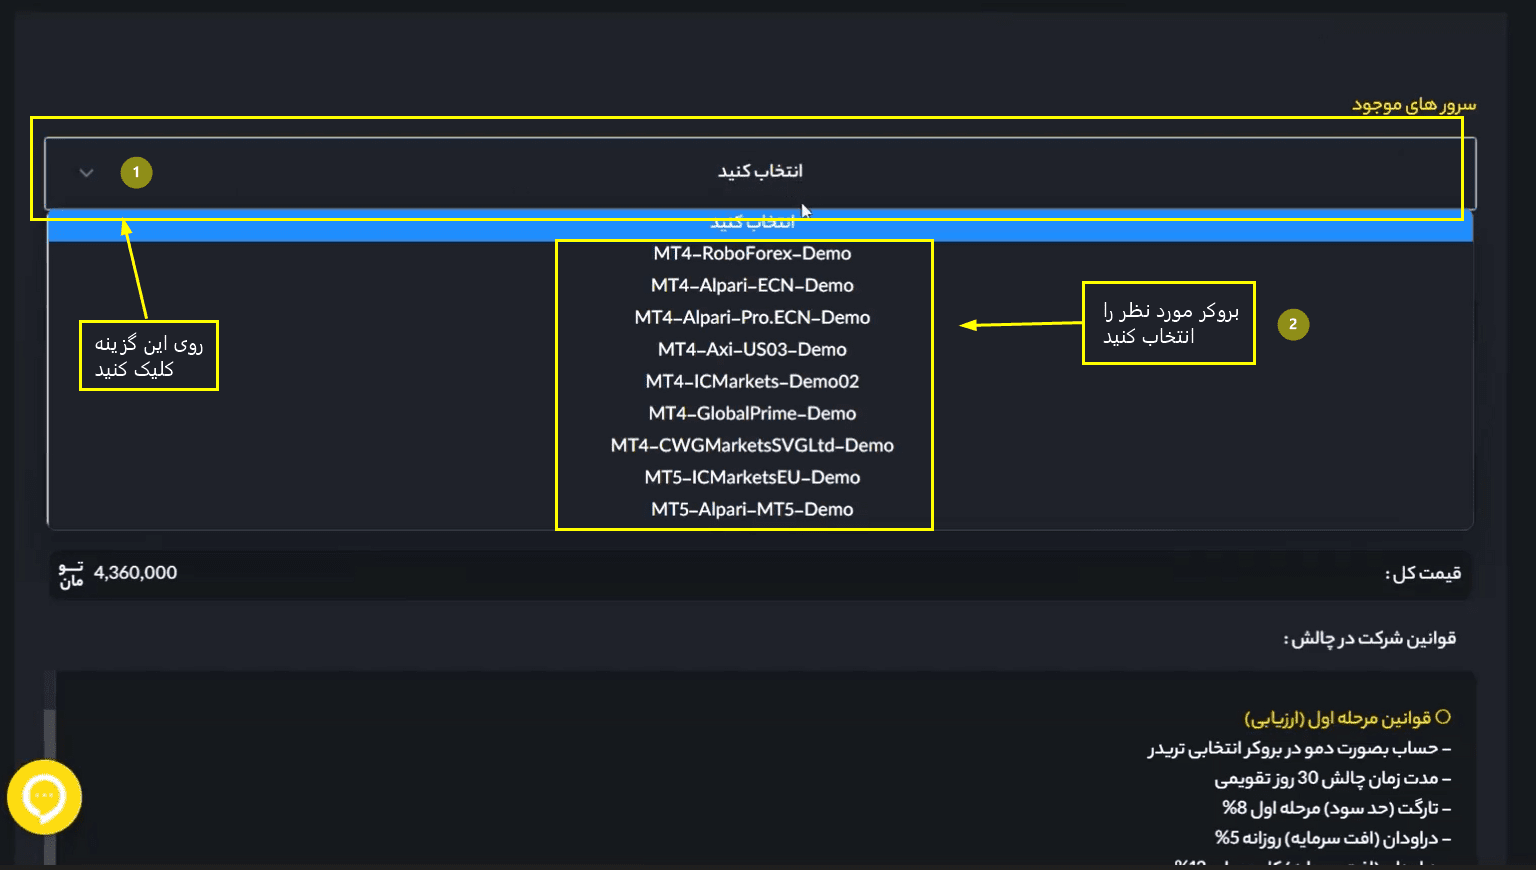The width and height of the screenshot is (1536, 870).
Task: Click the 'قوانین مرحله اول (ارزیابی)' title
Action: 1347,718
